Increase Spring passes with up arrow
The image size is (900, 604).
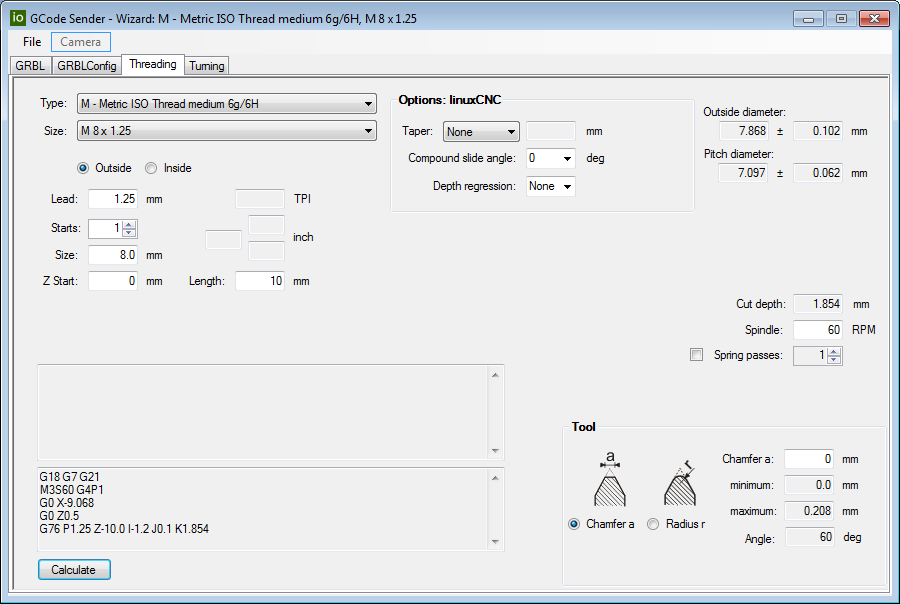(x=834, y=351)
